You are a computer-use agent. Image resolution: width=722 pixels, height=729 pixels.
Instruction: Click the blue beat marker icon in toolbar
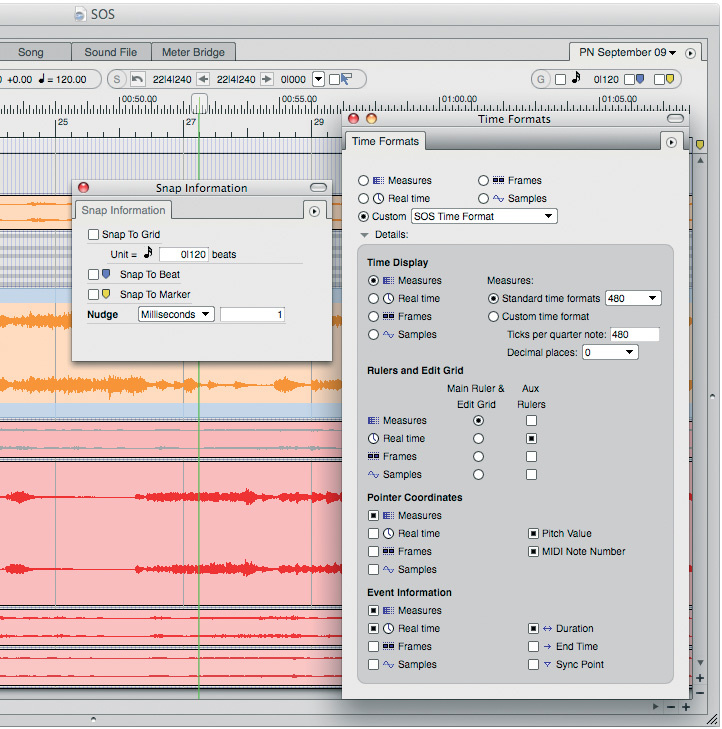(x=640, y=79)
